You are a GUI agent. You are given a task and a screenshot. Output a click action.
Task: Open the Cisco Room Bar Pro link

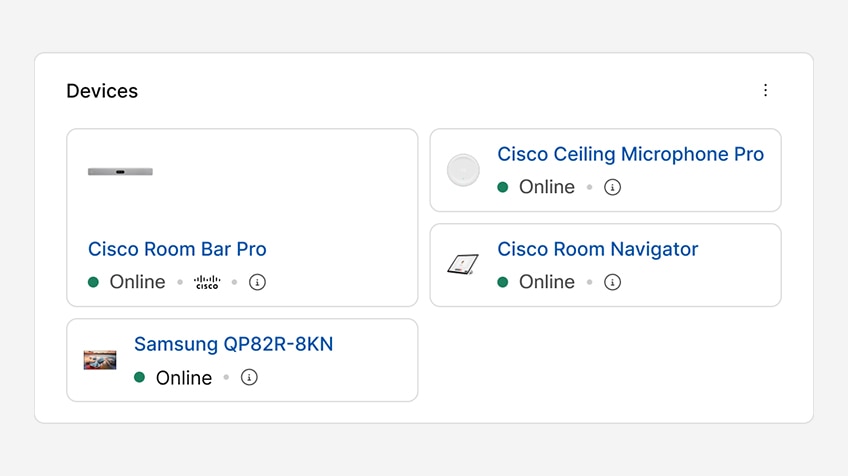pos(177,249)
